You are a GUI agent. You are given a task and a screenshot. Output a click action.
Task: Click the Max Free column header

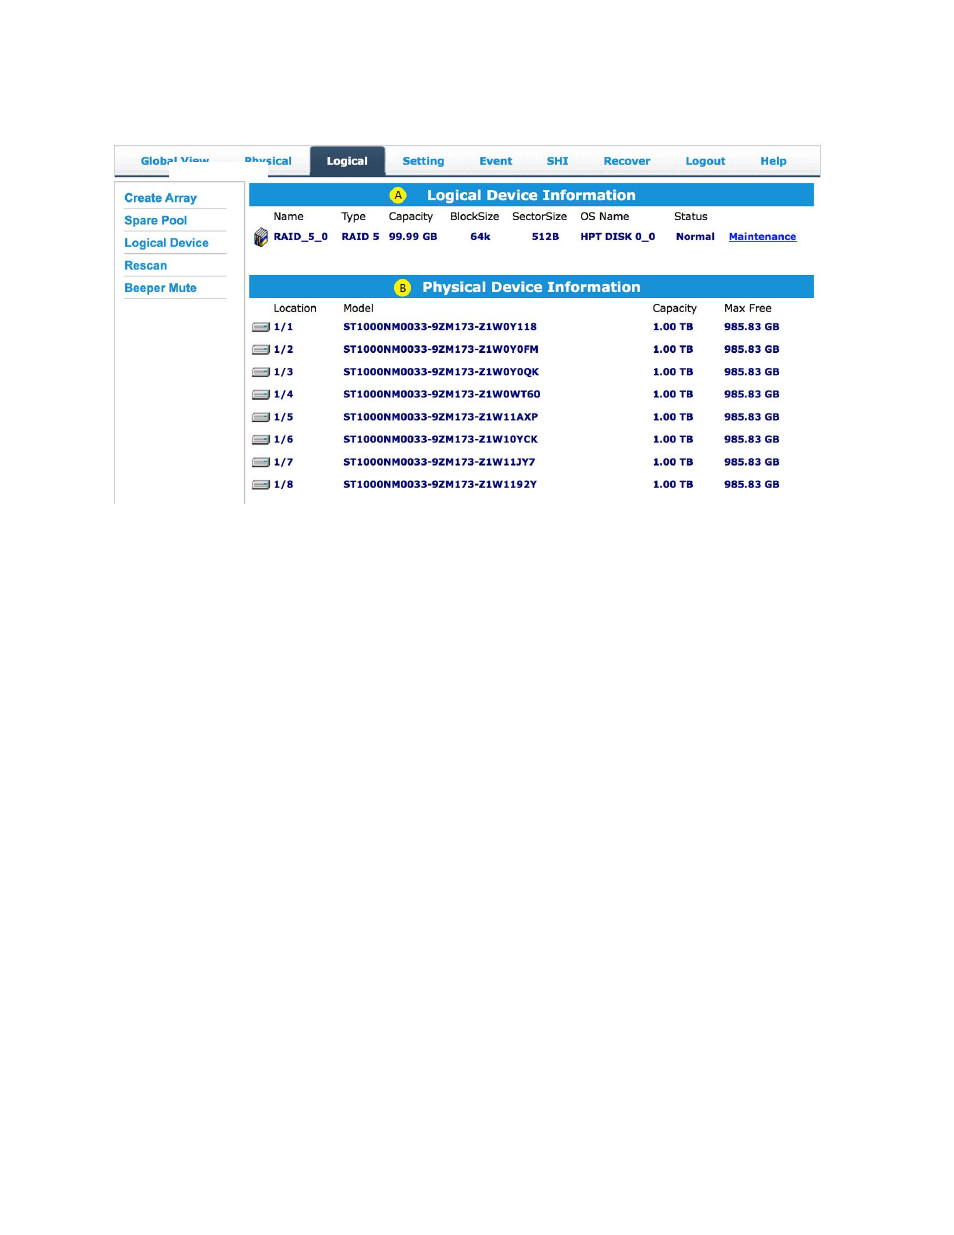point(748,309)
